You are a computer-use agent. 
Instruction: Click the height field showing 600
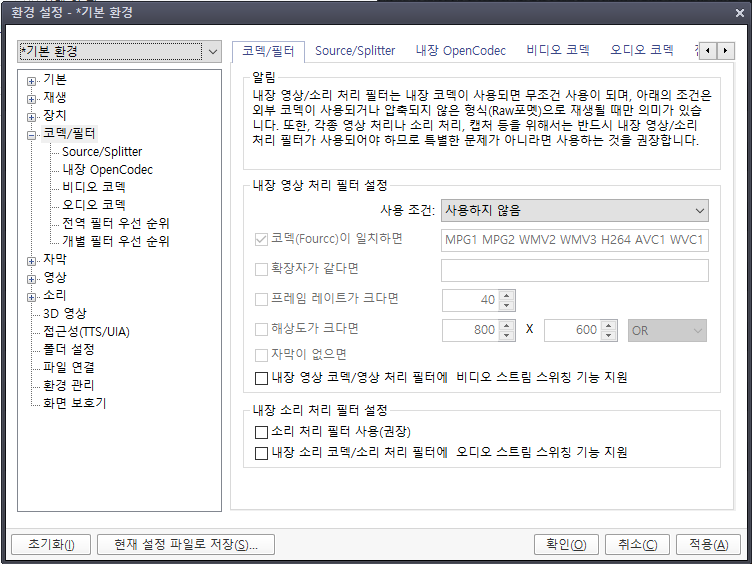pos(572,330)
